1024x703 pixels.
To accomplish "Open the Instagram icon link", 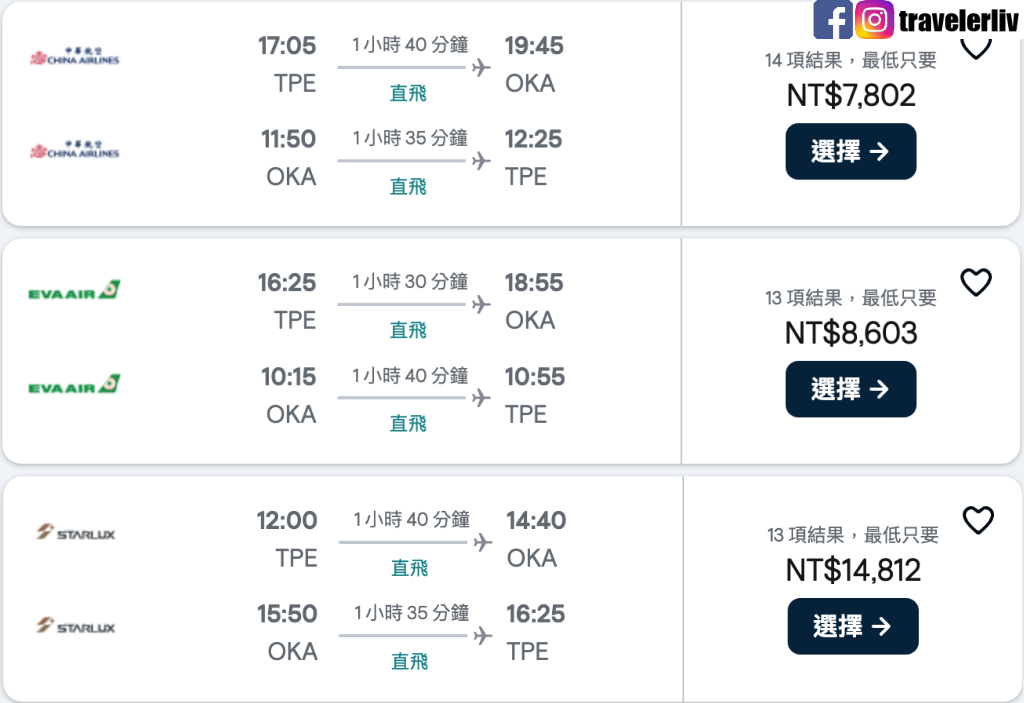I will 874,20.
